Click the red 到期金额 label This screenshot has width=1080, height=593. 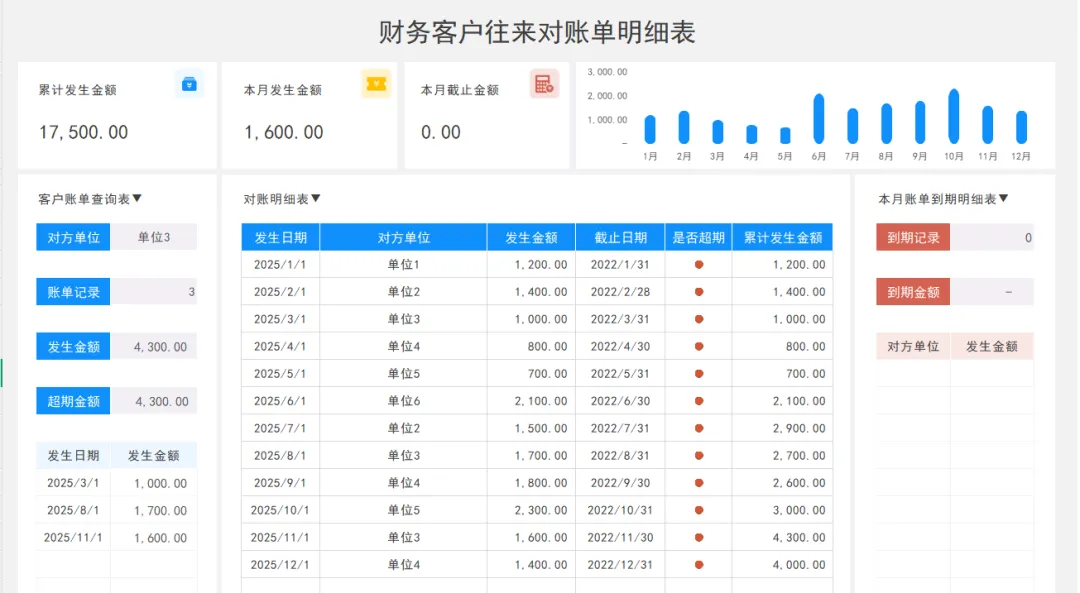click(x=913, y=292)
